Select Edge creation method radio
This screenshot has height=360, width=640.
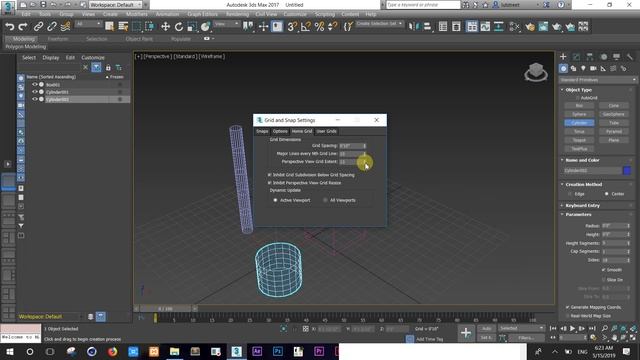coord(570,194)
